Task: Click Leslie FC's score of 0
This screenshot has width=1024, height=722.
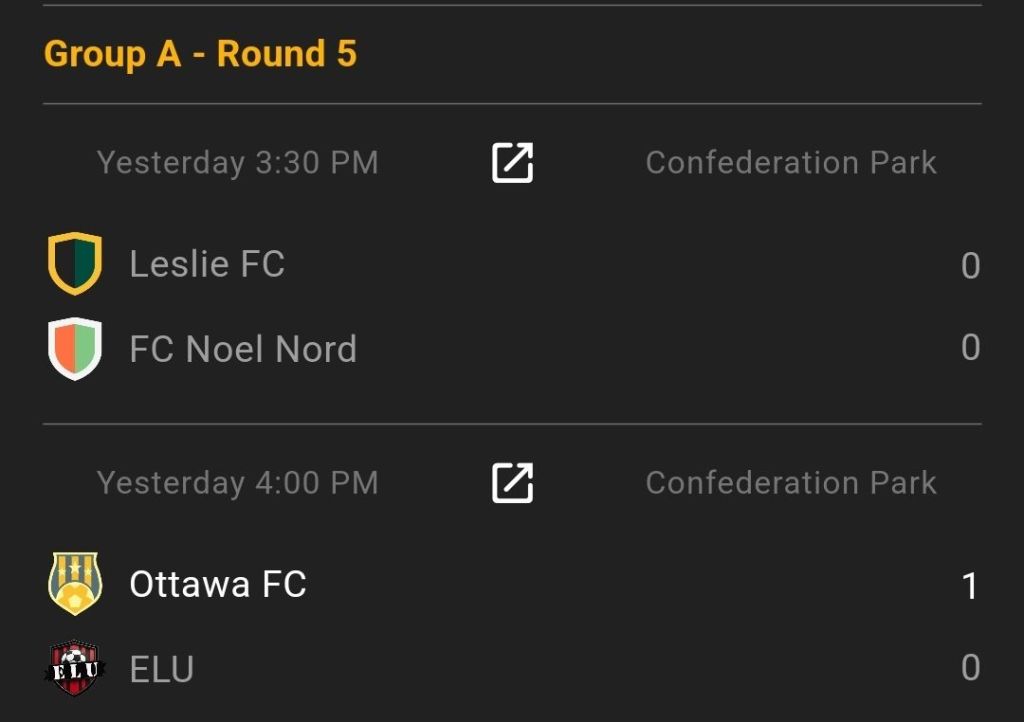Action: coord(970,266)
